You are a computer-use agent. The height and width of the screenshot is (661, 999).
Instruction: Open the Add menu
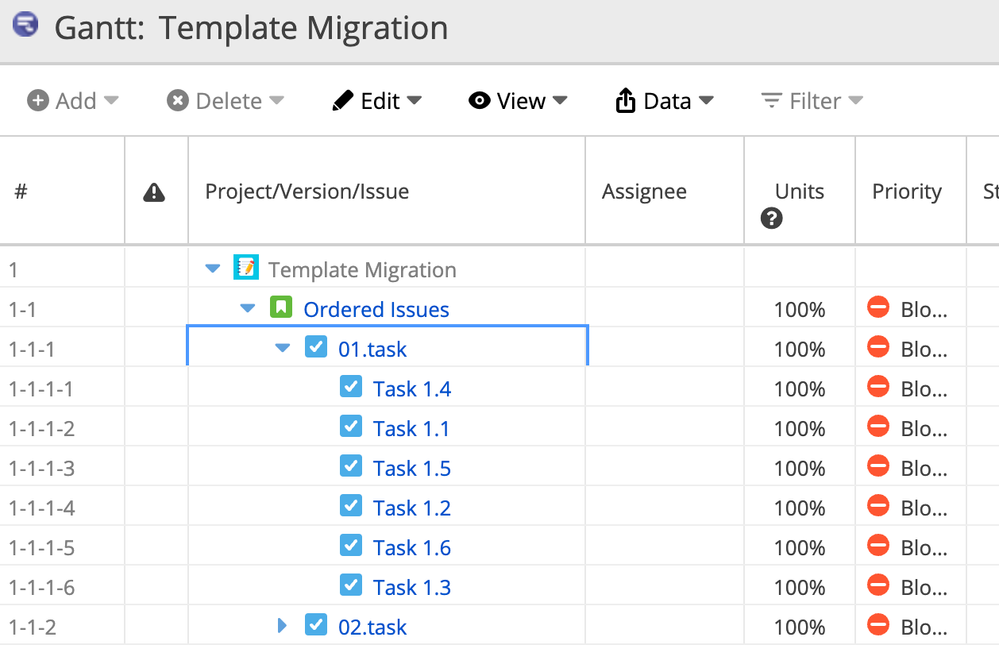[x=73, y=101]
